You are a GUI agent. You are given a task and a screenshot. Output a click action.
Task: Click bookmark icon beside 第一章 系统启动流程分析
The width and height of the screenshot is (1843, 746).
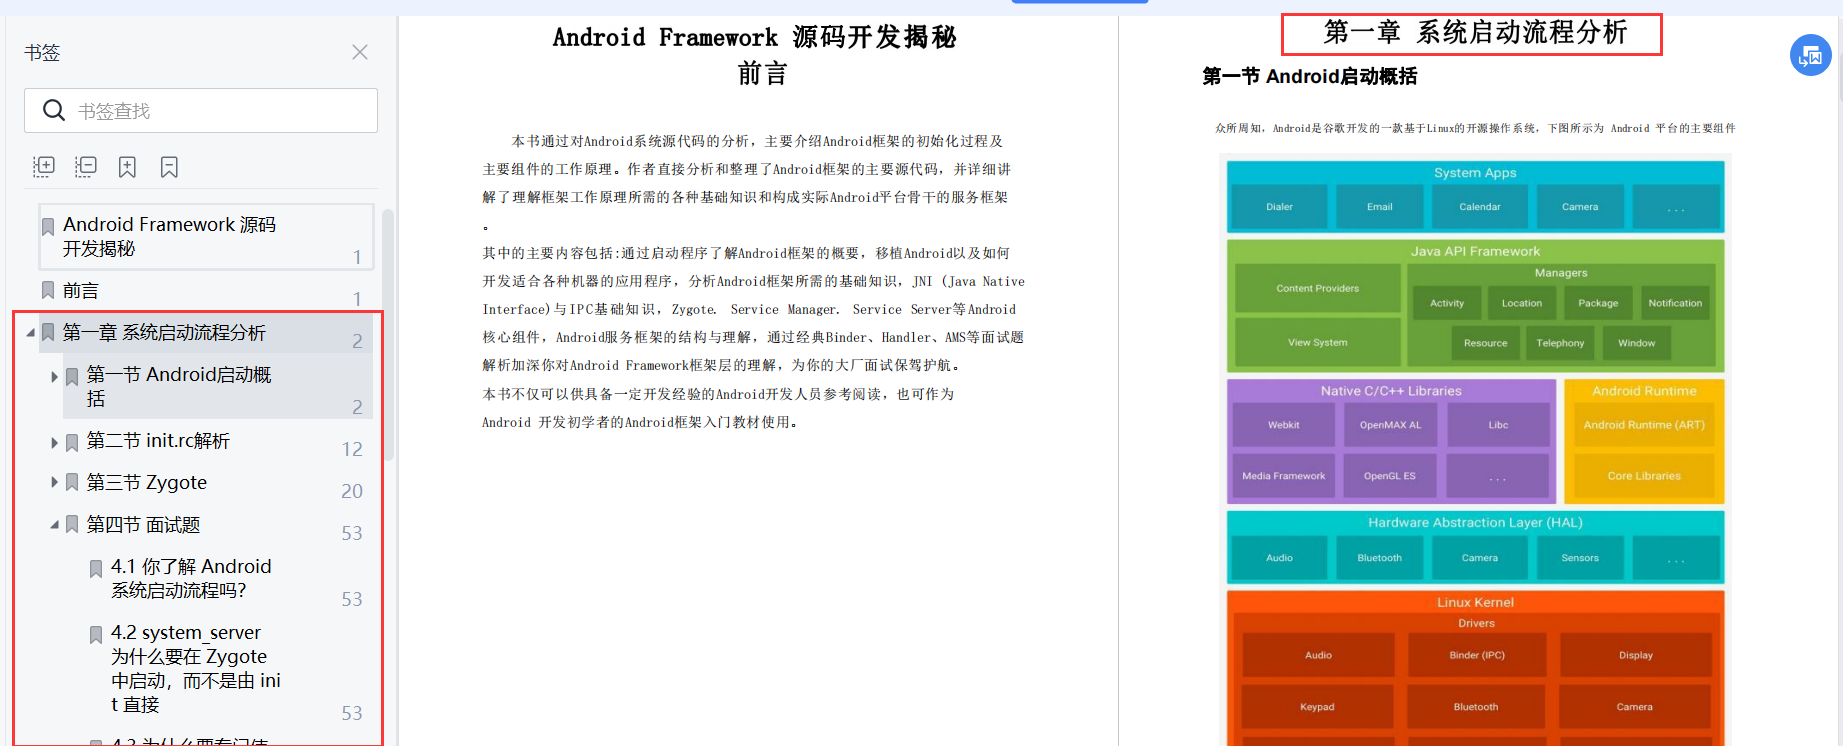click(x=48, y=333)
